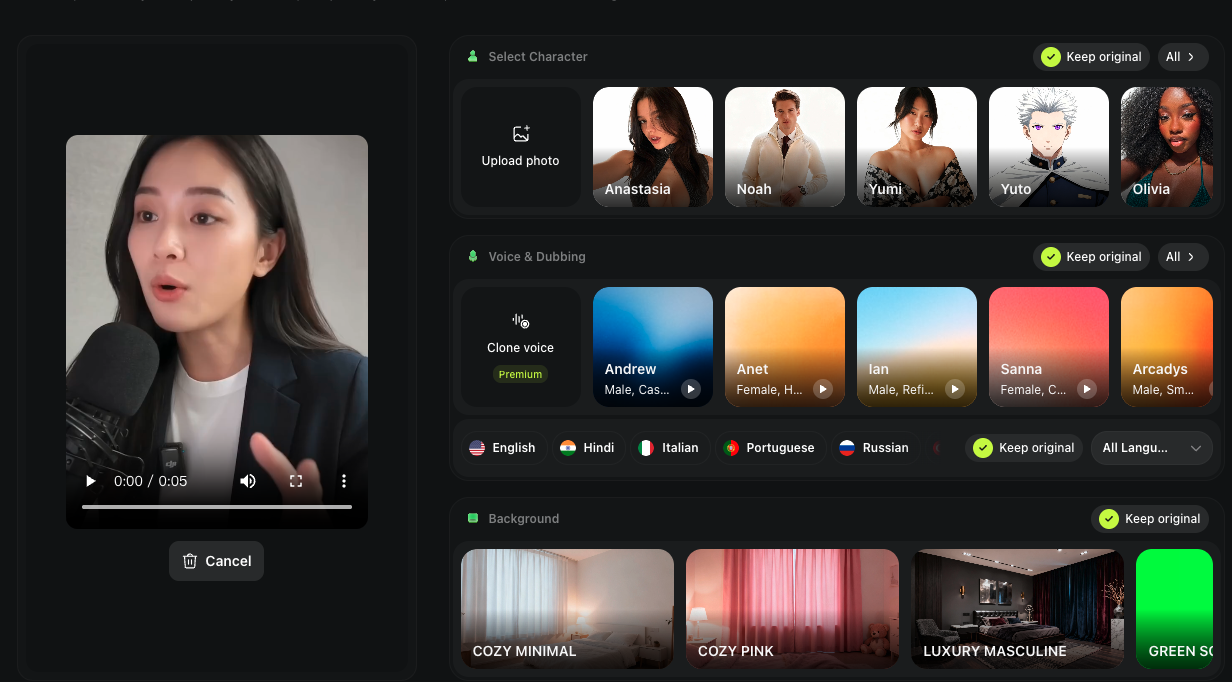Toggle Keep original for Select Character
The width and height of the screenshot is (1232, 682).
click(1091, 57)
